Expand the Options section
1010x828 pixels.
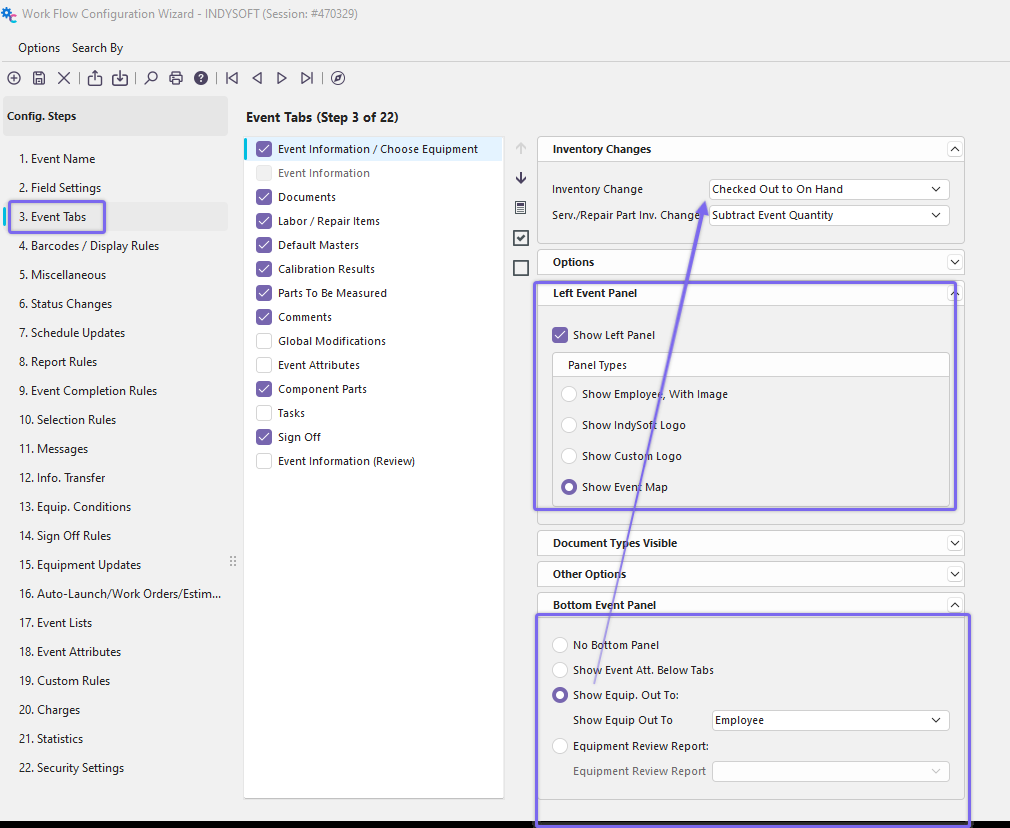[954, 262]
